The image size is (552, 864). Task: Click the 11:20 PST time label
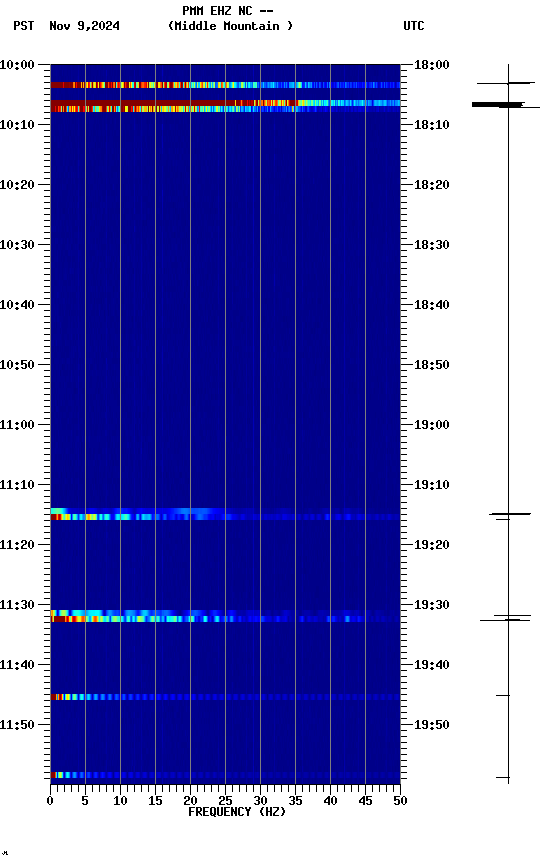(17, 545)
